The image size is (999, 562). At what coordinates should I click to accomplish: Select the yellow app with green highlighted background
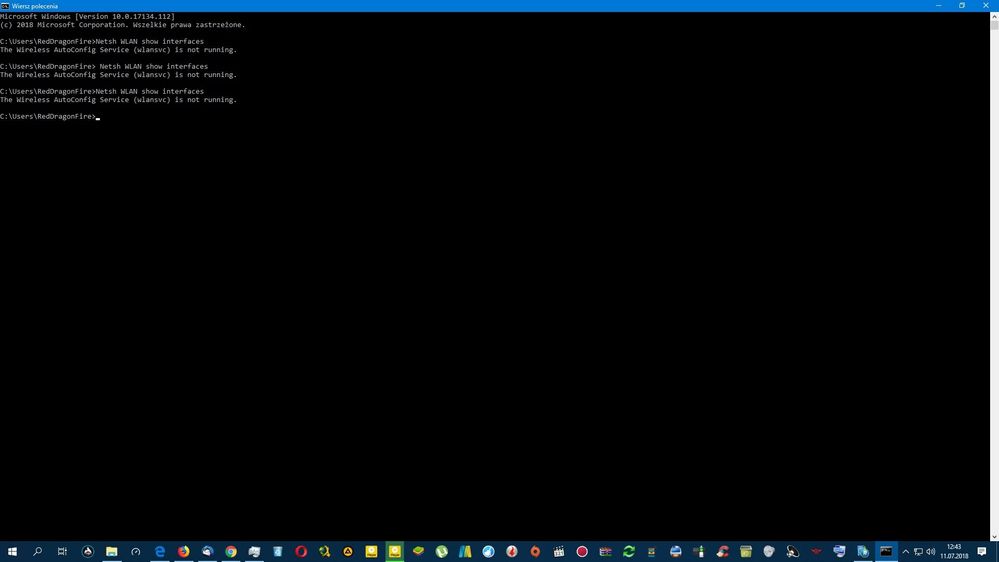pyautogui.click(x=395, y=551)
